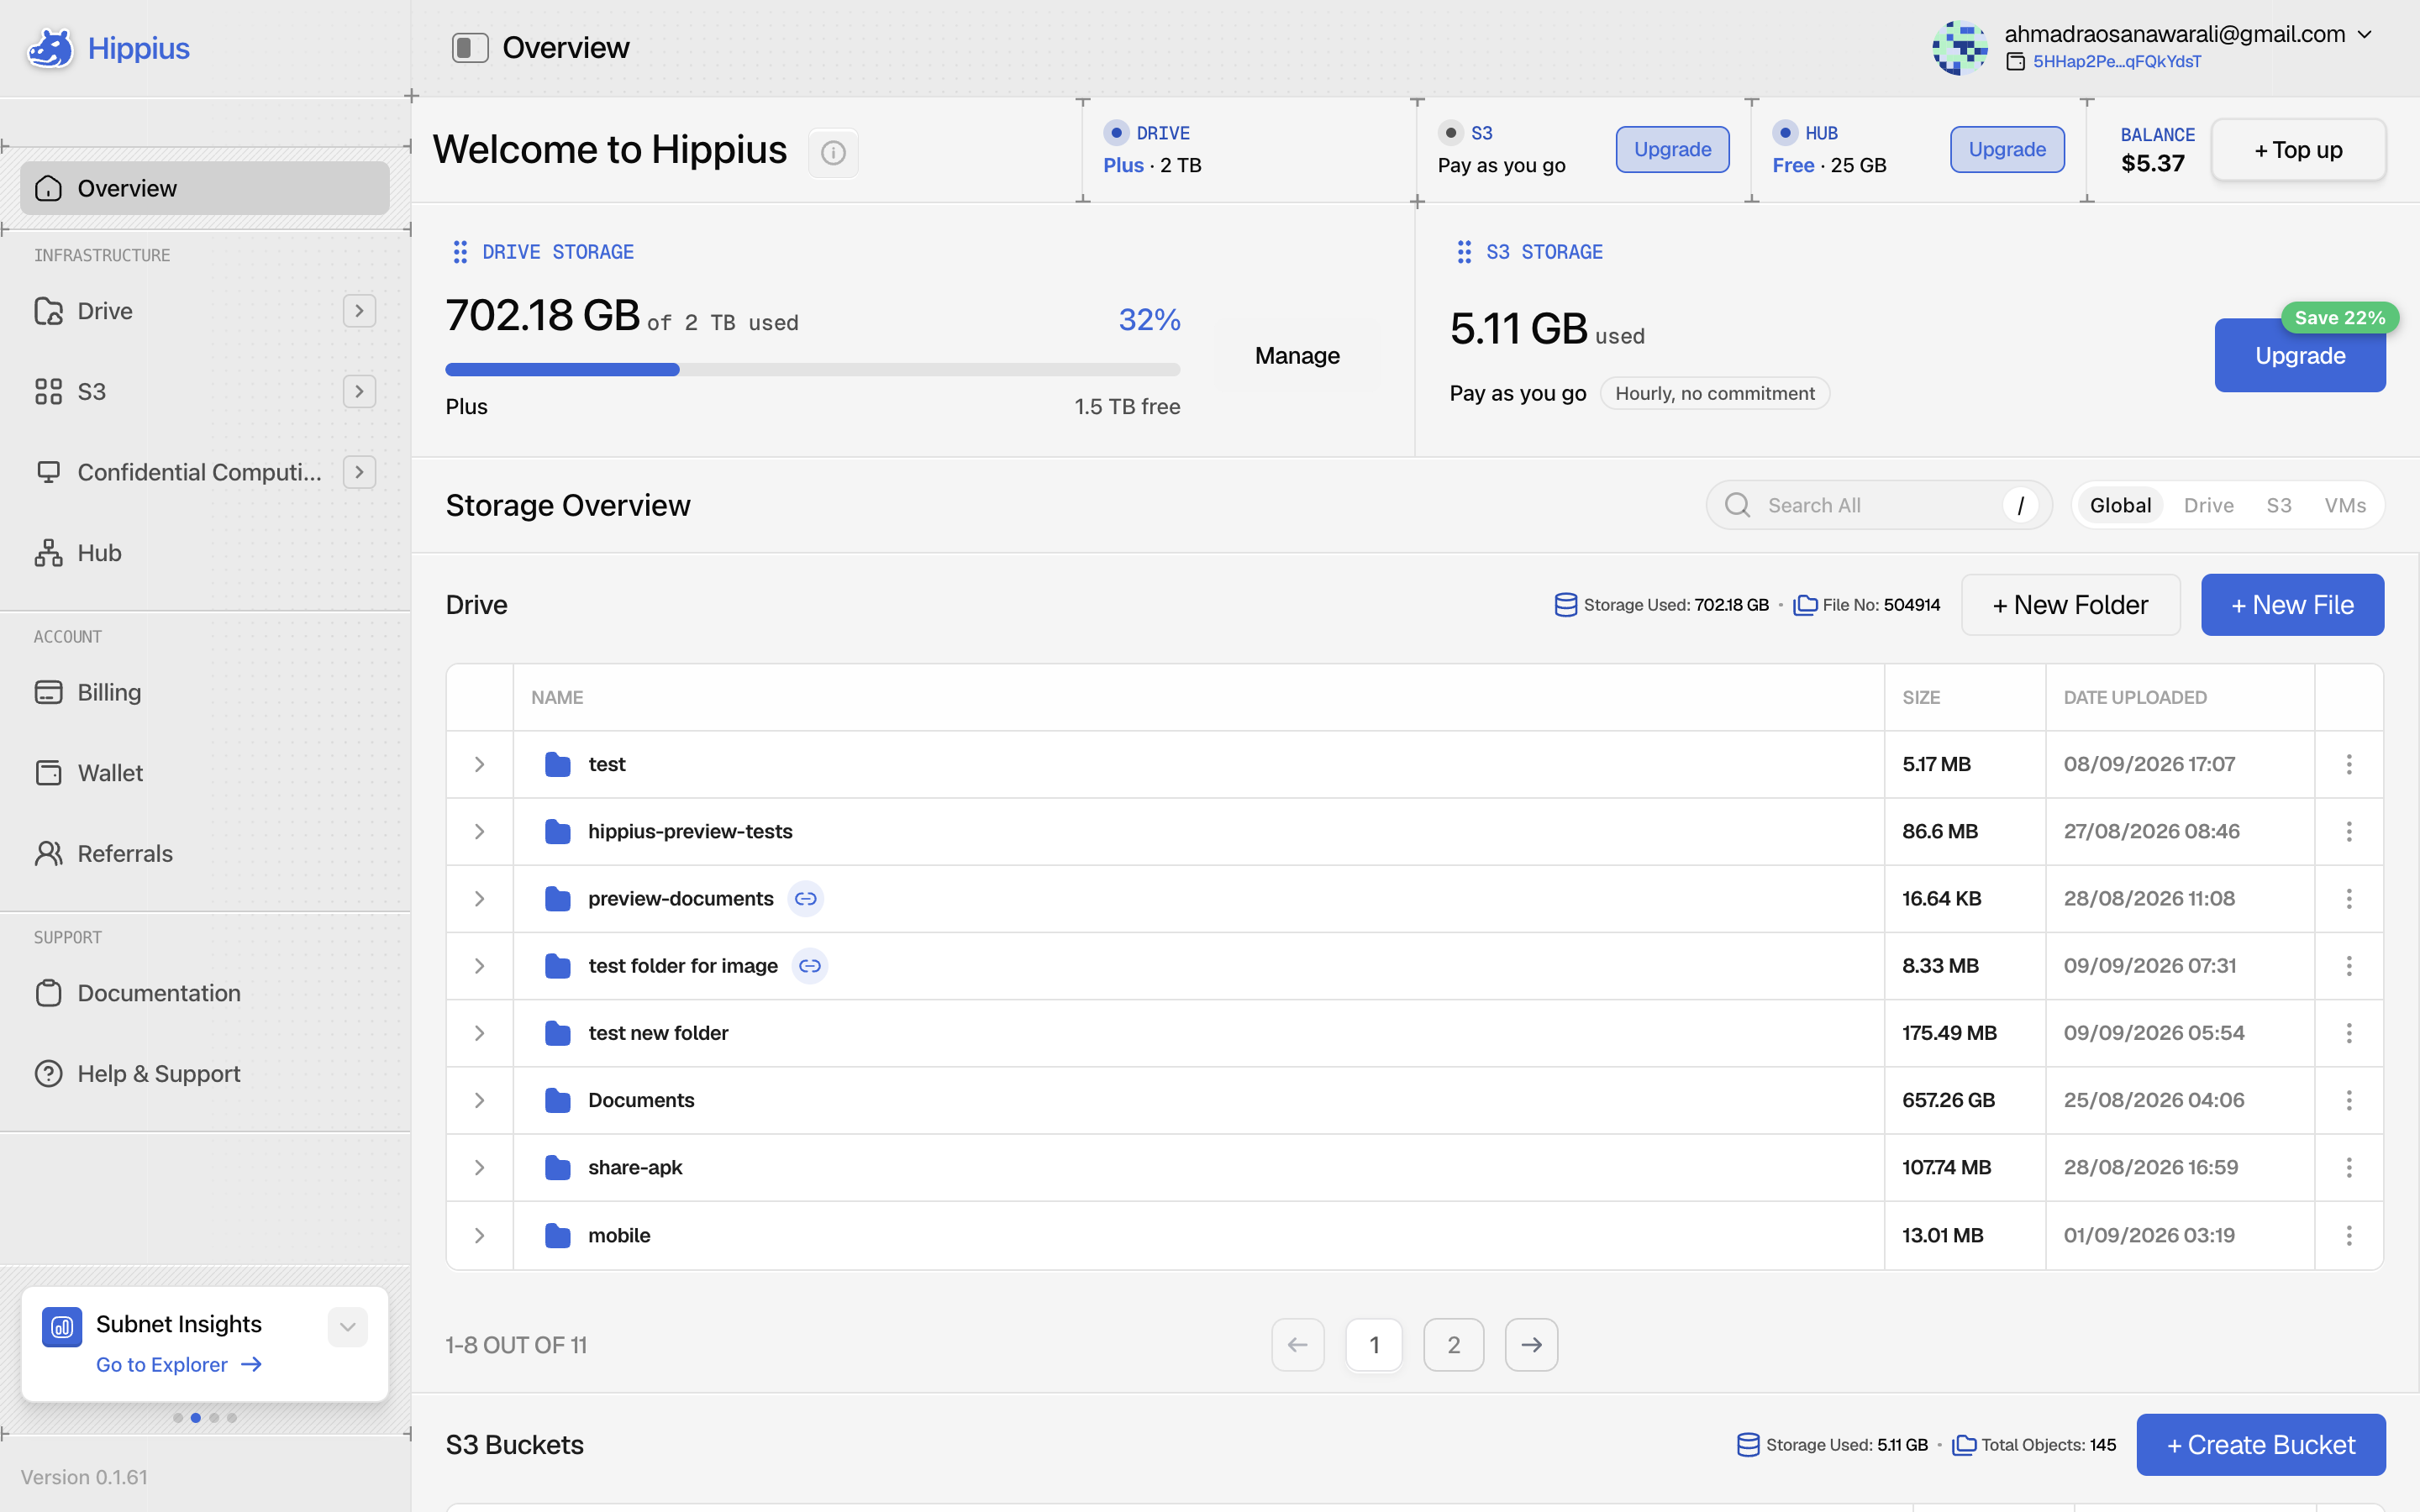Click the Search All input field
This screenshot has height=1512, width=2420.
(x=1879, y=505)
